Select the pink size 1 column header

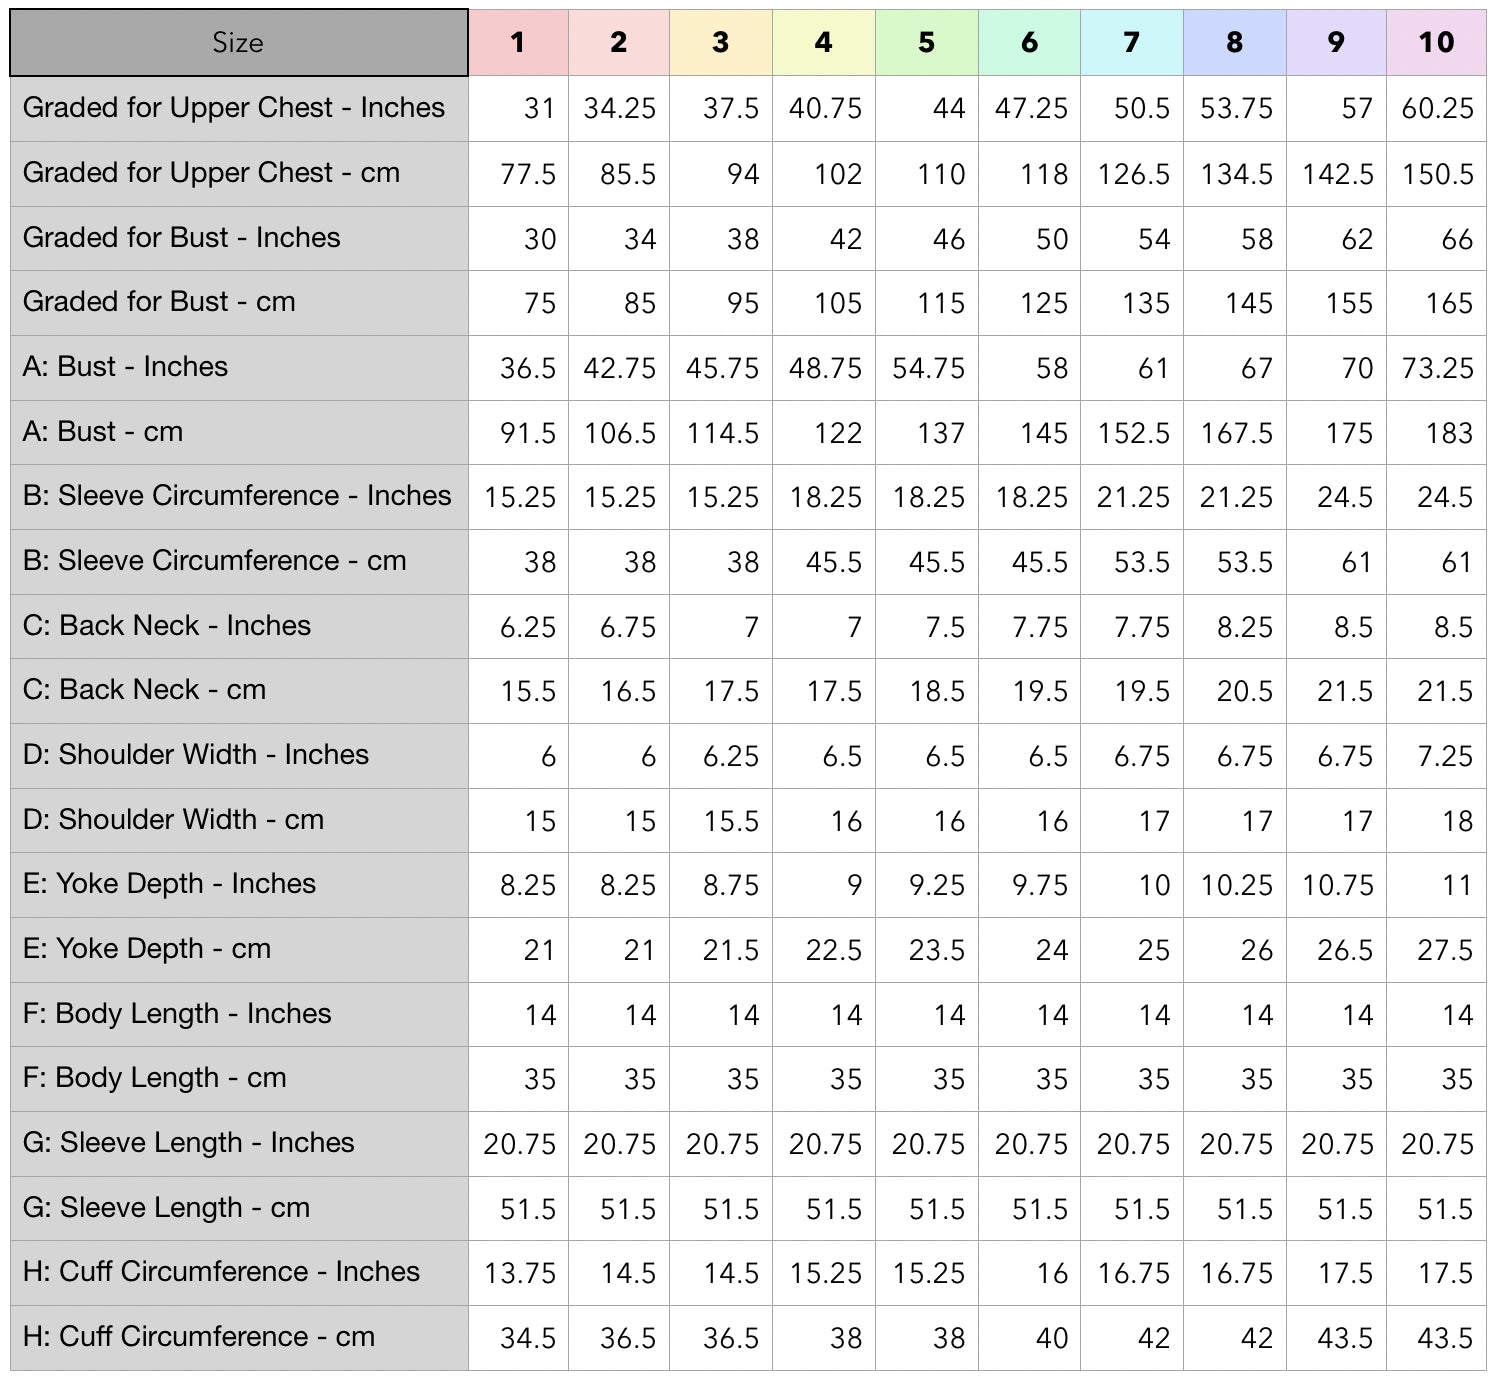pos(518,43)
